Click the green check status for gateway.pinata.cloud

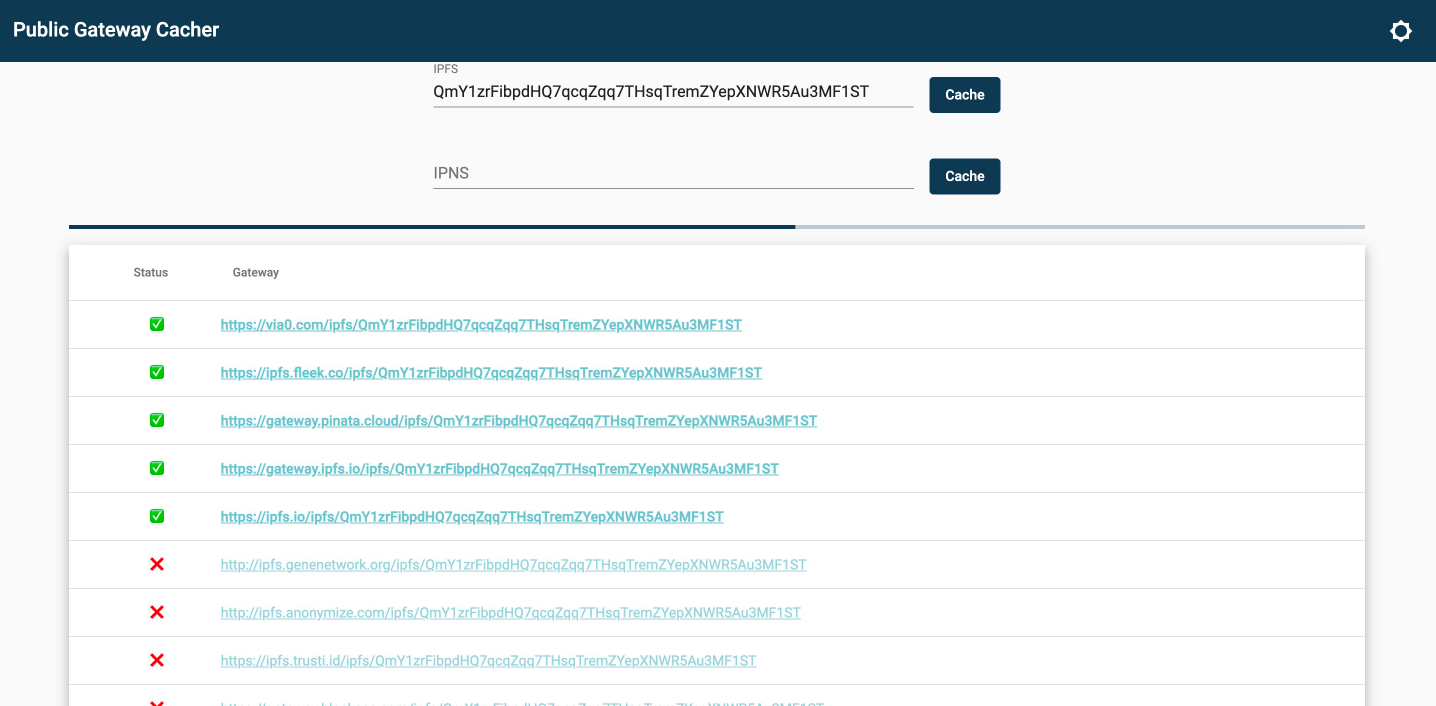pos(157,421)
